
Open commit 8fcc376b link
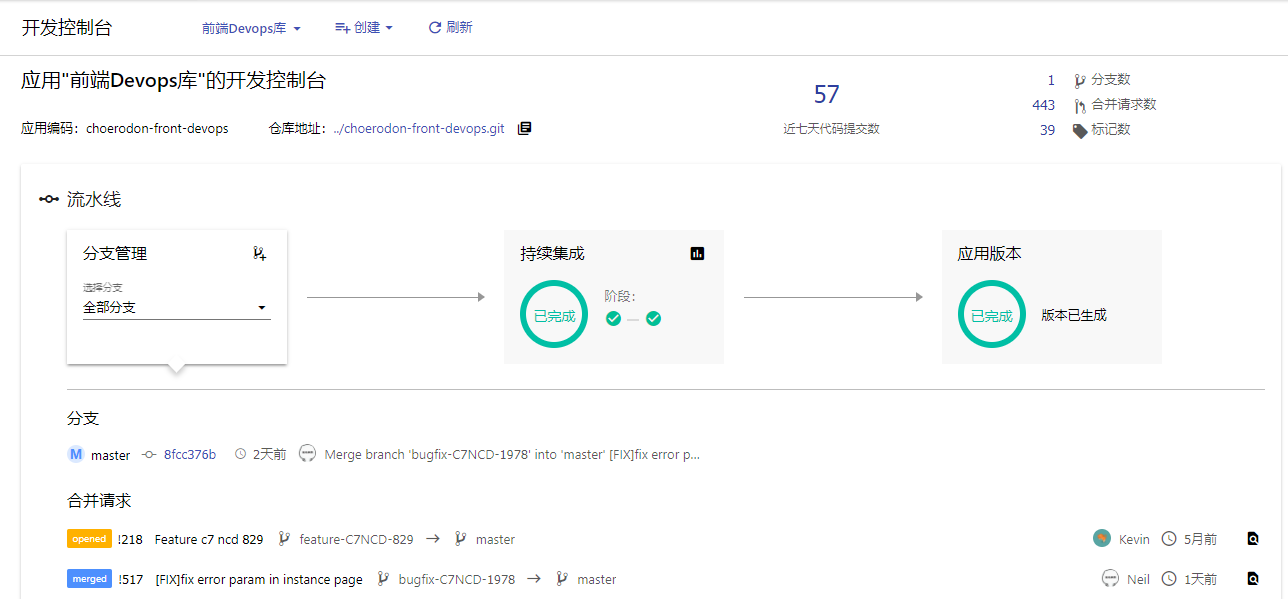click(190, 454)
